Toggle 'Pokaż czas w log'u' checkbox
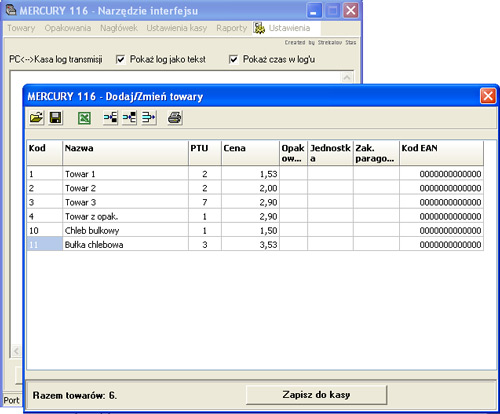The height and width of the screenshot is (414, 500). pyautogui.click(x=233, y=59)
